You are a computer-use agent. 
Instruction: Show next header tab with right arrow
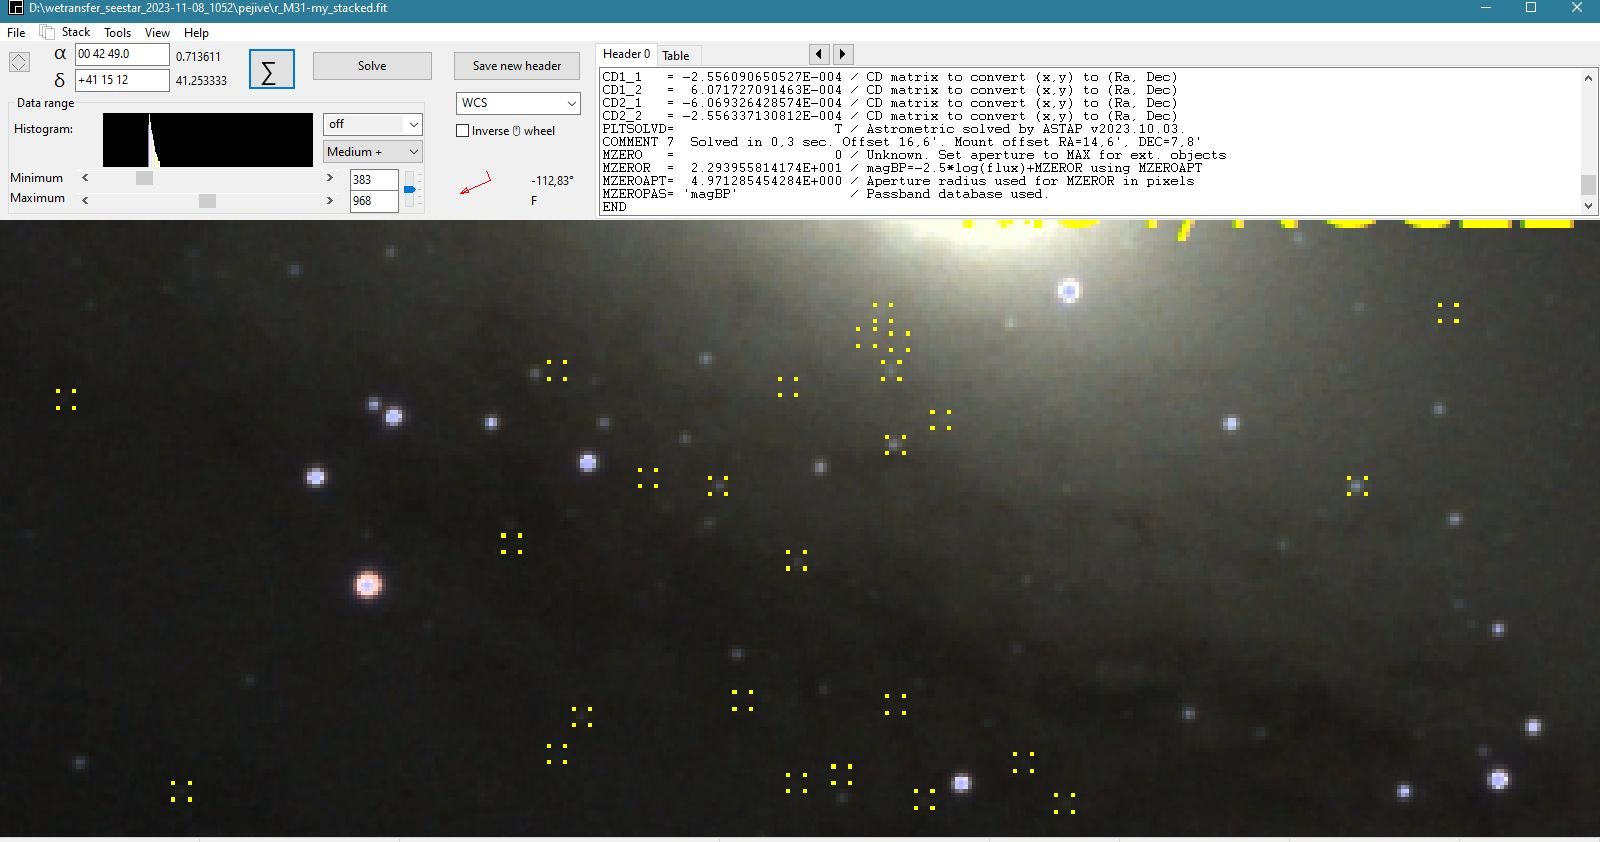[x=843, y=54]
